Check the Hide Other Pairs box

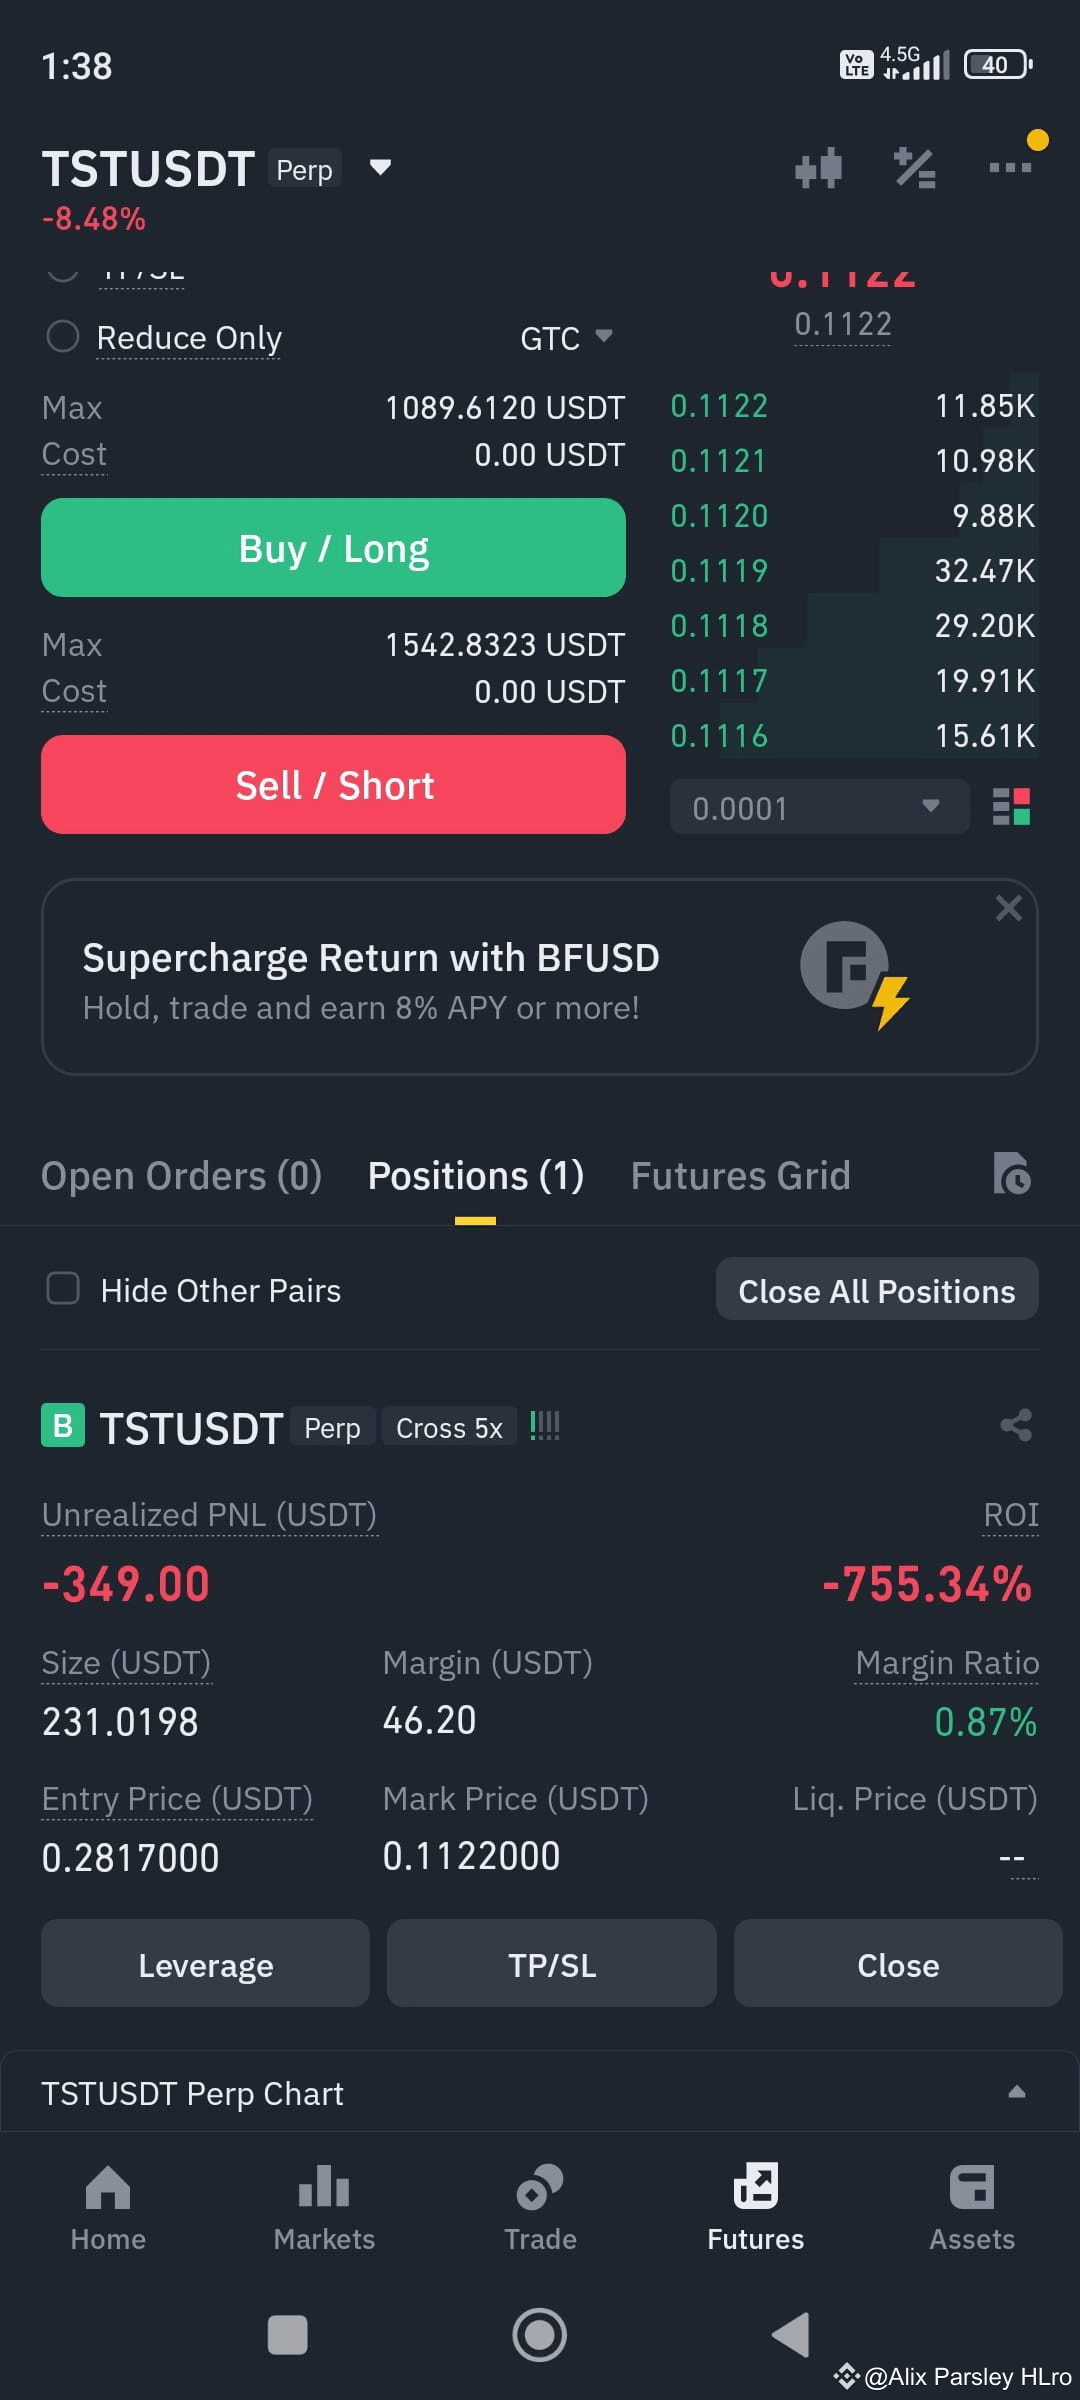[x=63, y=1288]
